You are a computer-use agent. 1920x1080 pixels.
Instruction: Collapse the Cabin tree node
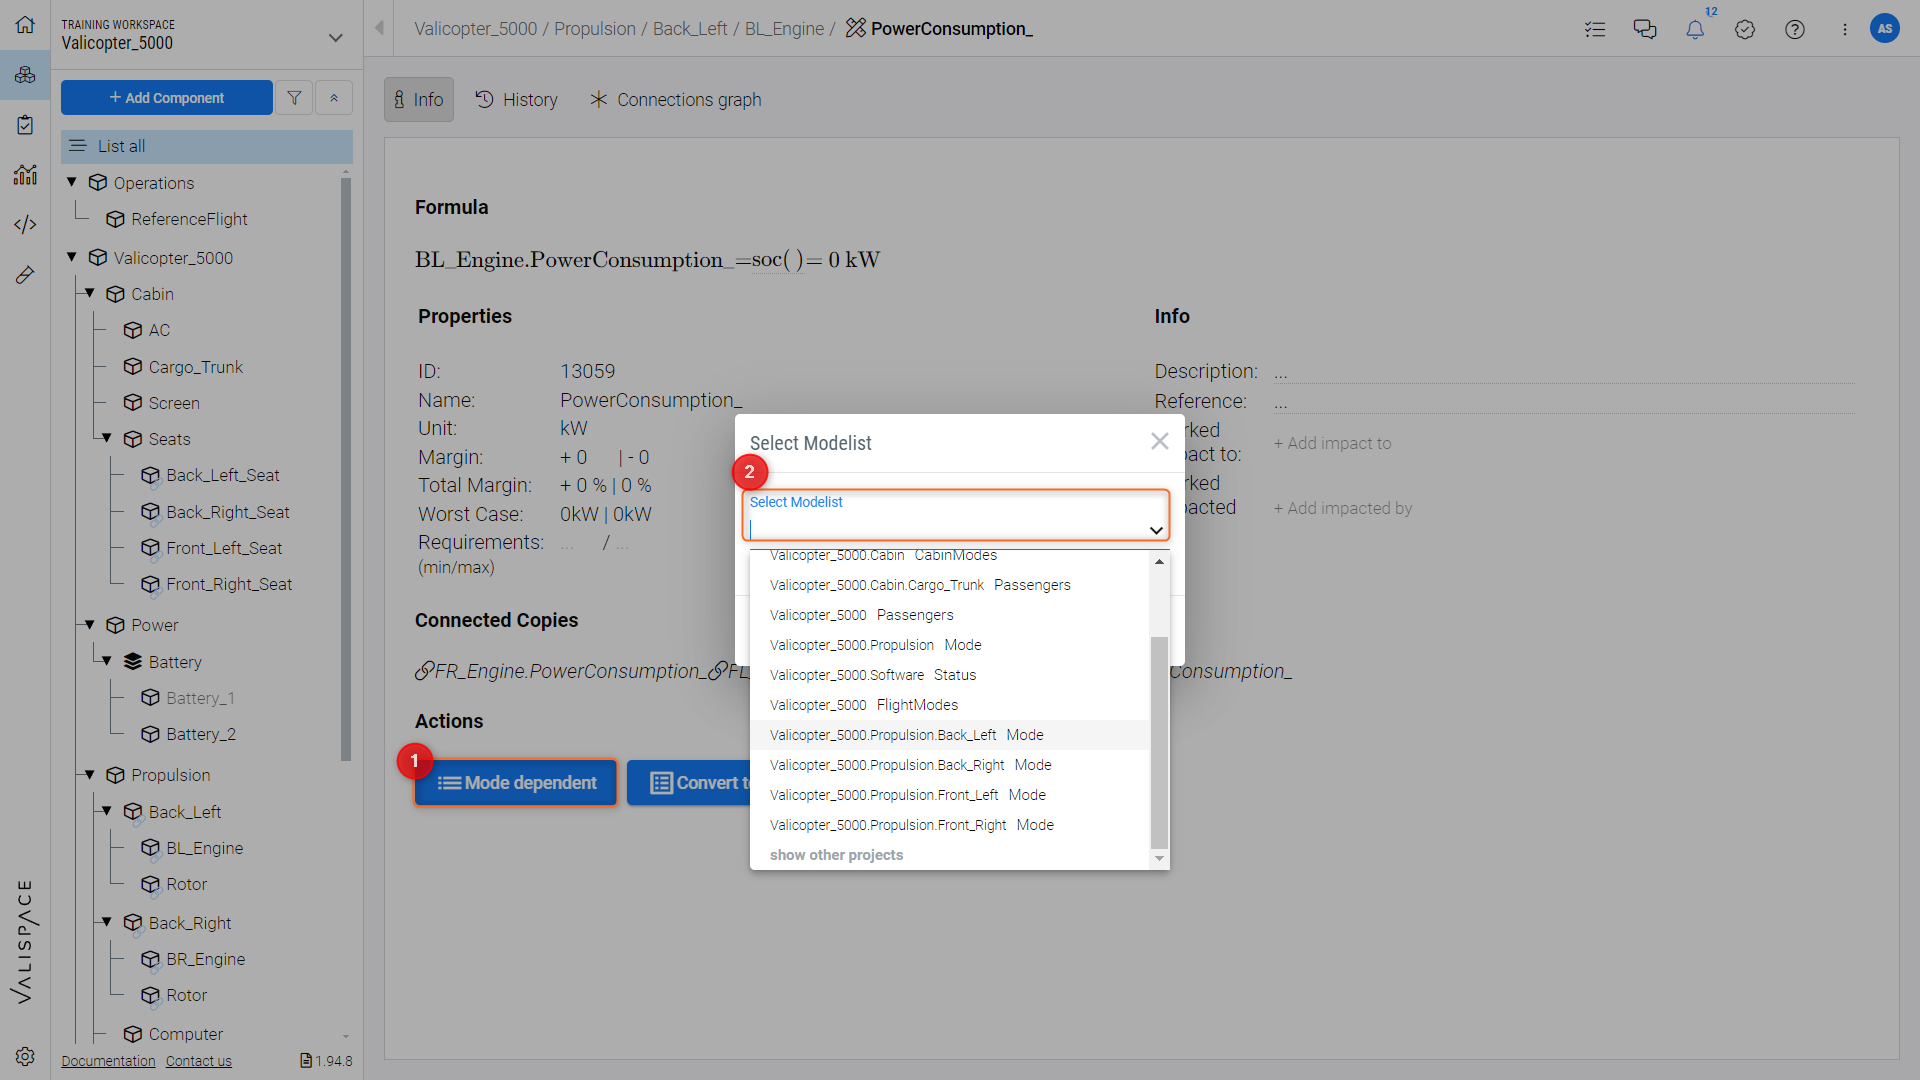coord(90,293)
